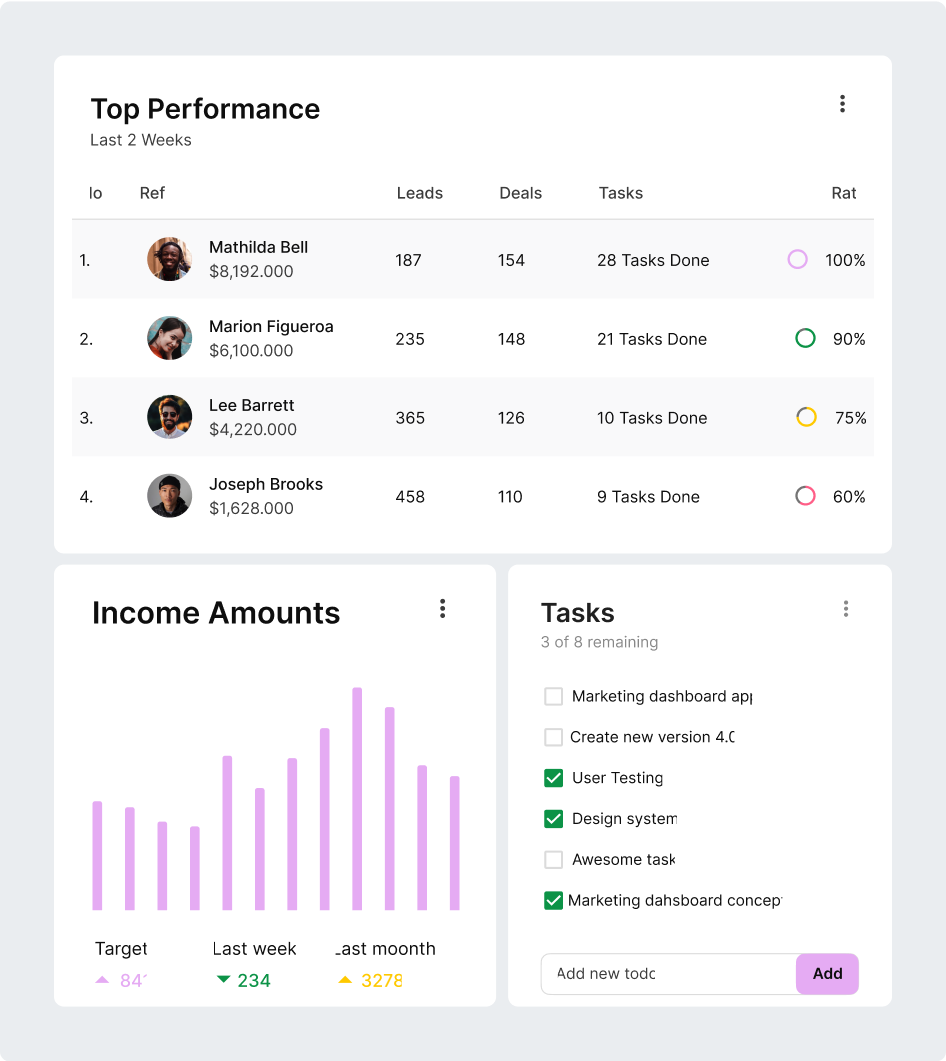The height and width of the screenshot is (1061, 946).
Task: Open the Income Amounts three-dot menu
Action: tap(442, 609)
